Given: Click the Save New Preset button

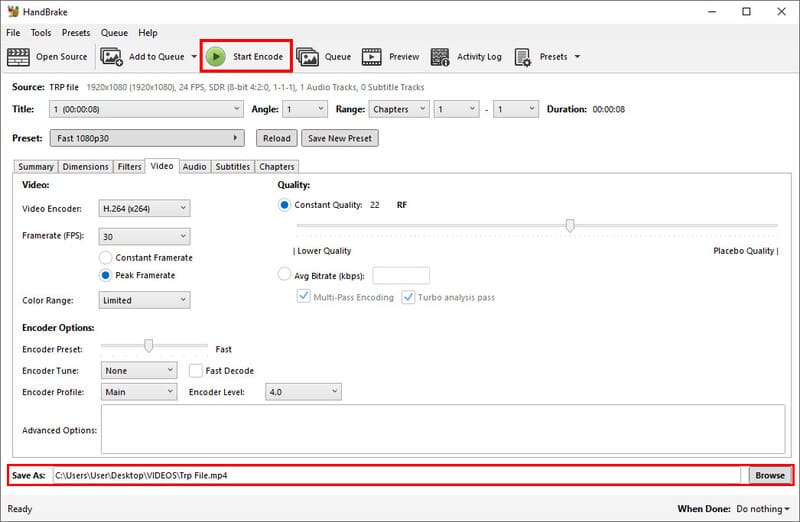Looking at the screenshot, I should (340, 138).
